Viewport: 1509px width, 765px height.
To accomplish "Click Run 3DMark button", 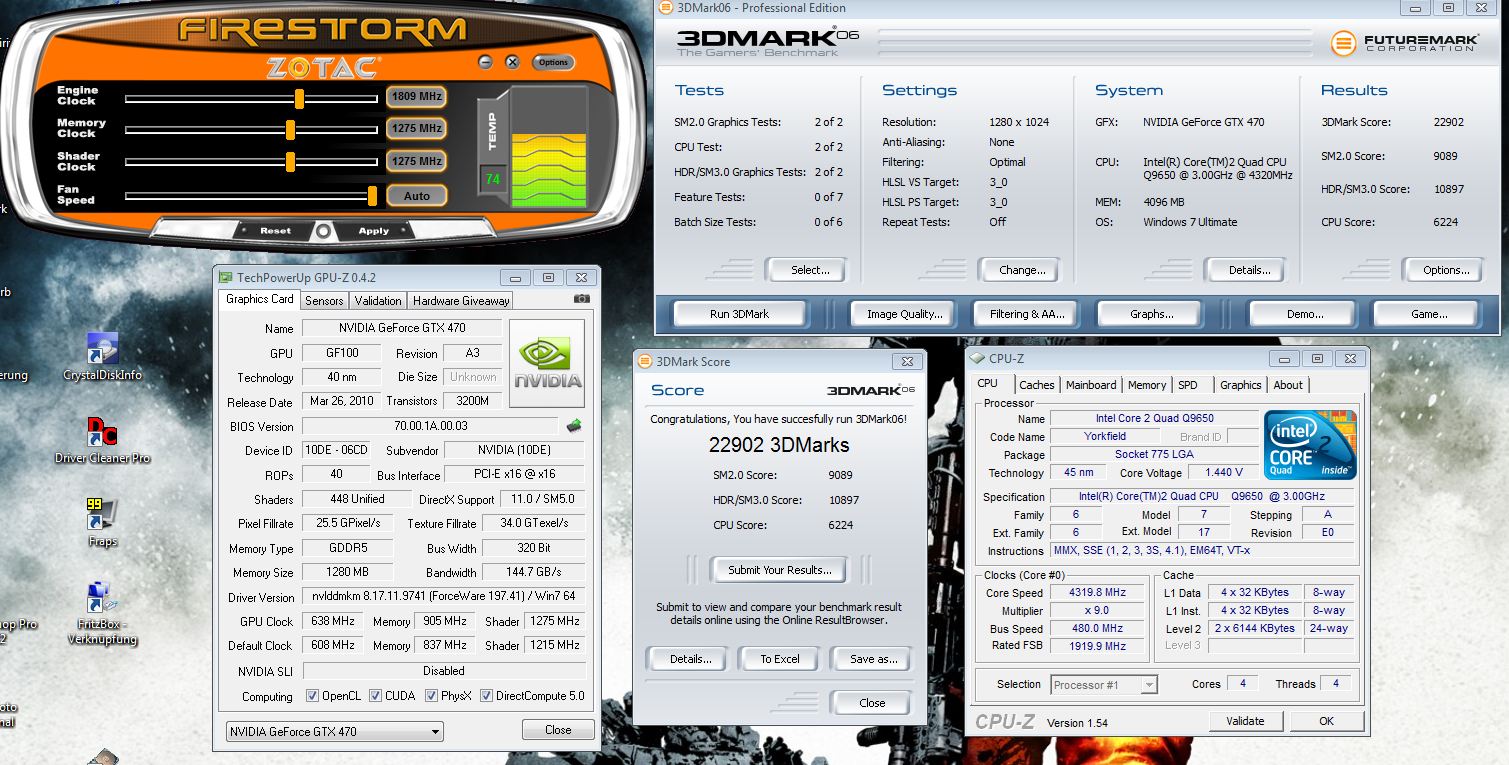I will [739, 314].
